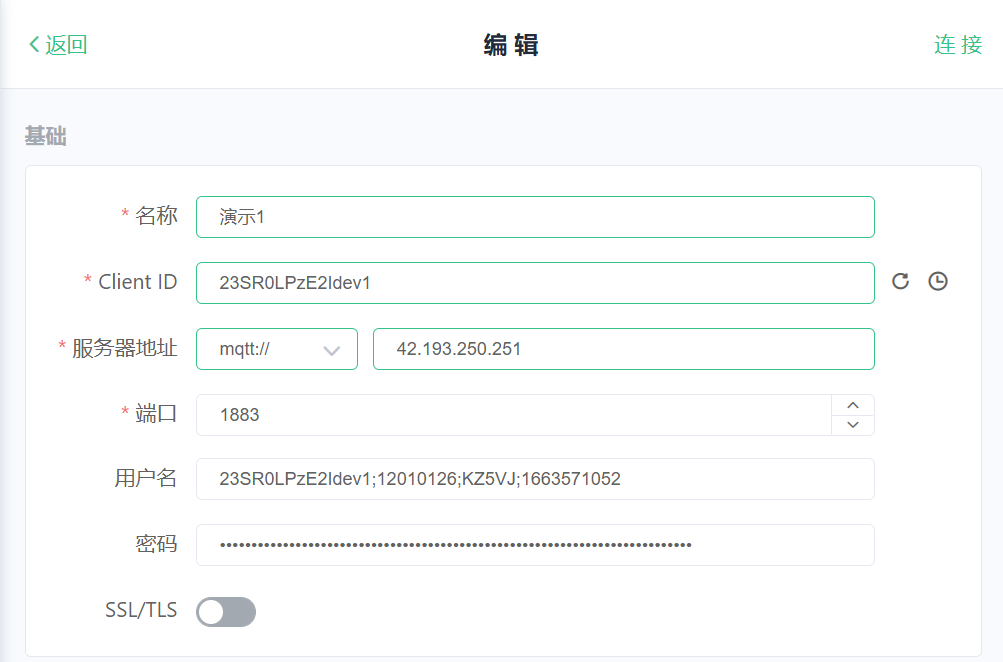
Task: Click the back chevron arrow icon
Action: coord(34,44)
